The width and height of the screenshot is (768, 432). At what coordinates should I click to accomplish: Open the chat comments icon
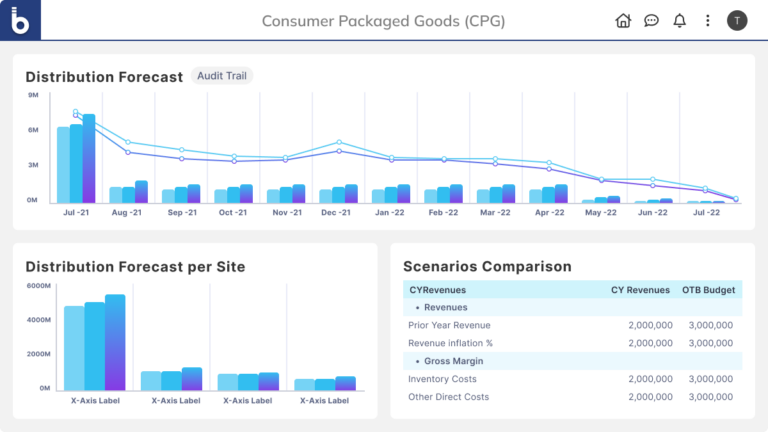click(651, 20)
